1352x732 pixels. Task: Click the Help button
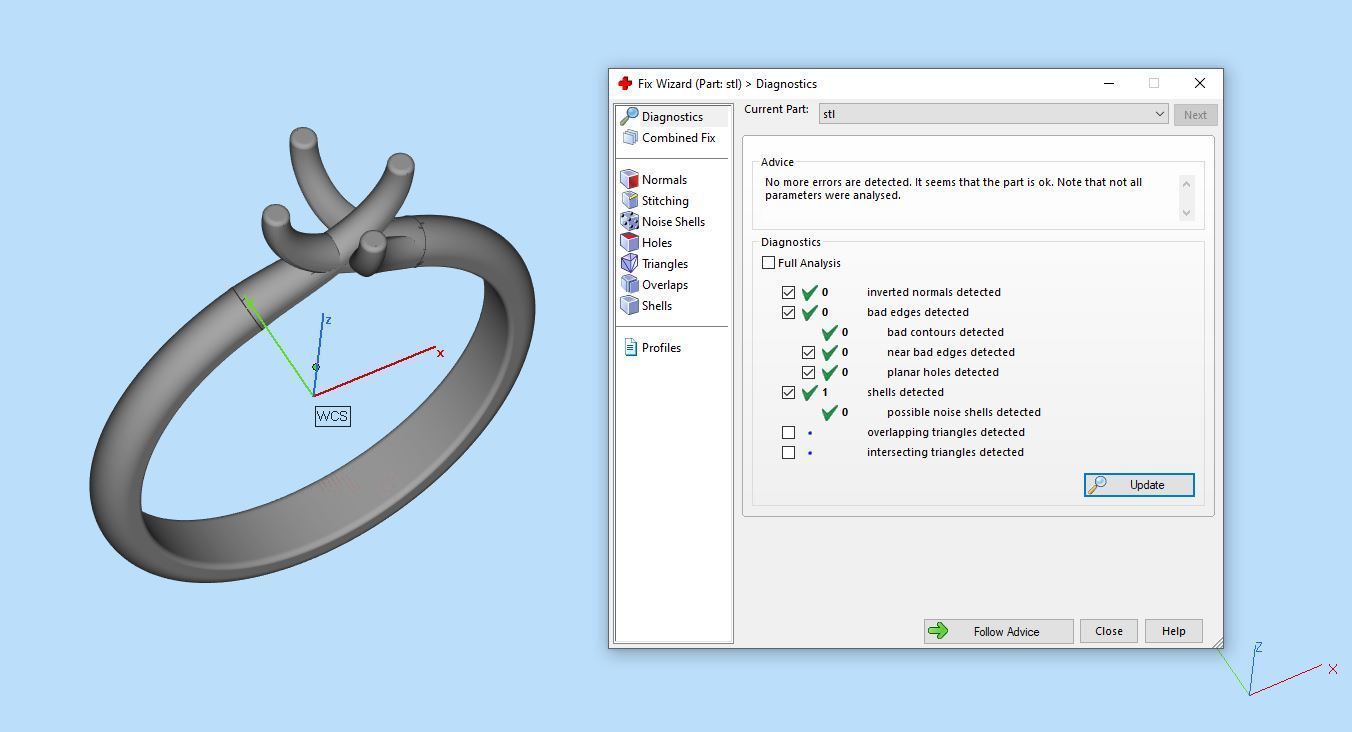pyautogui.click(x=1173, y=631)
